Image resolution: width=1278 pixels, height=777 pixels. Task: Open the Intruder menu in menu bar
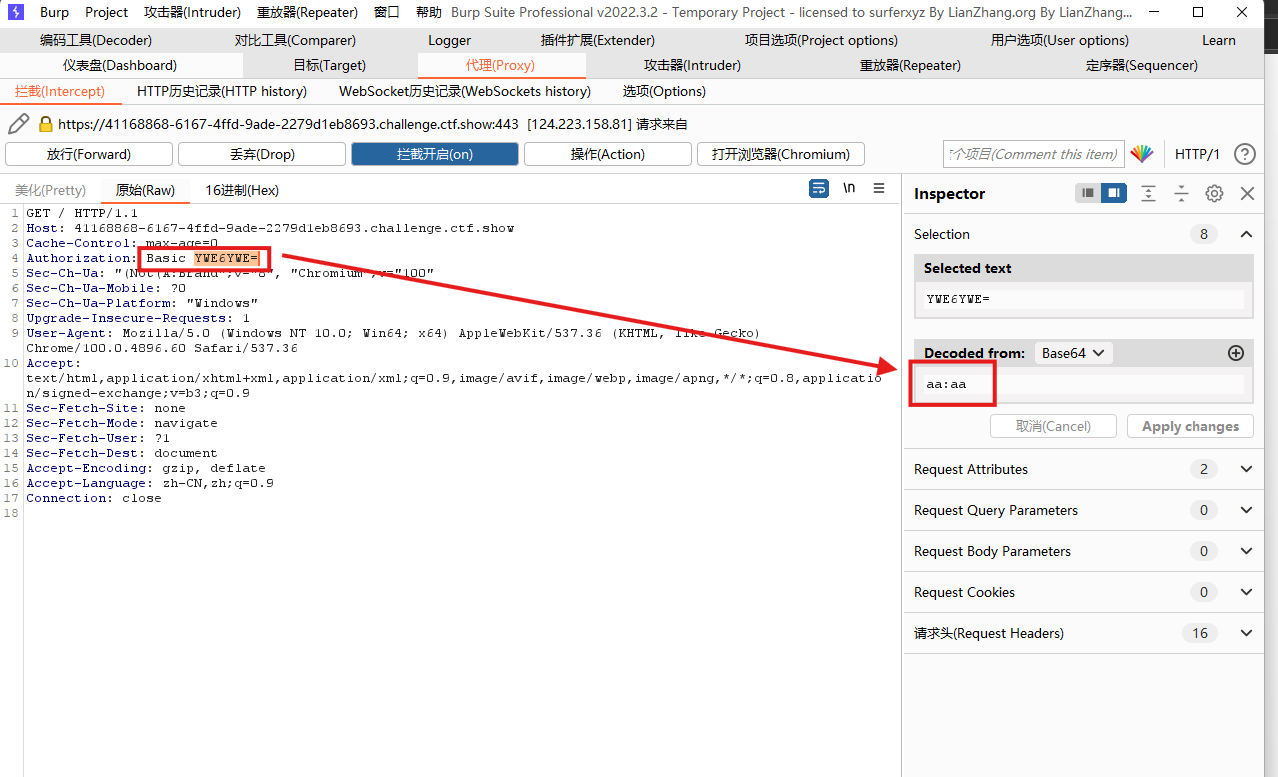[192, 12]
